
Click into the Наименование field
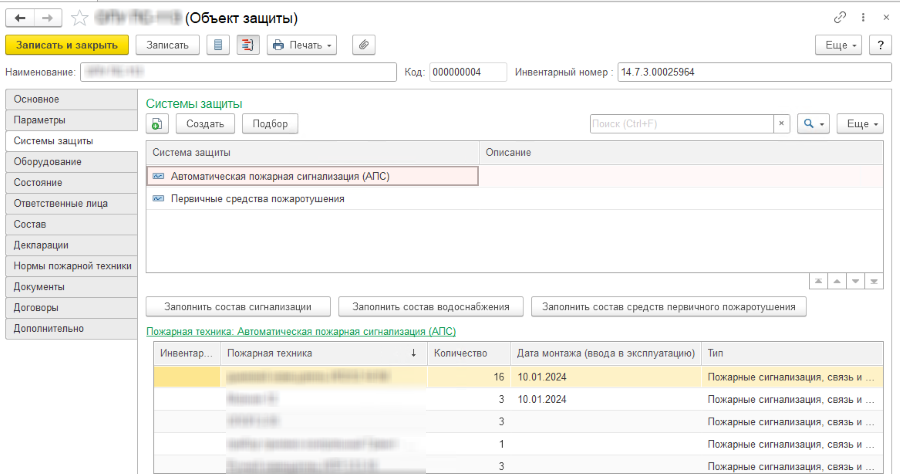pos(238,72)
